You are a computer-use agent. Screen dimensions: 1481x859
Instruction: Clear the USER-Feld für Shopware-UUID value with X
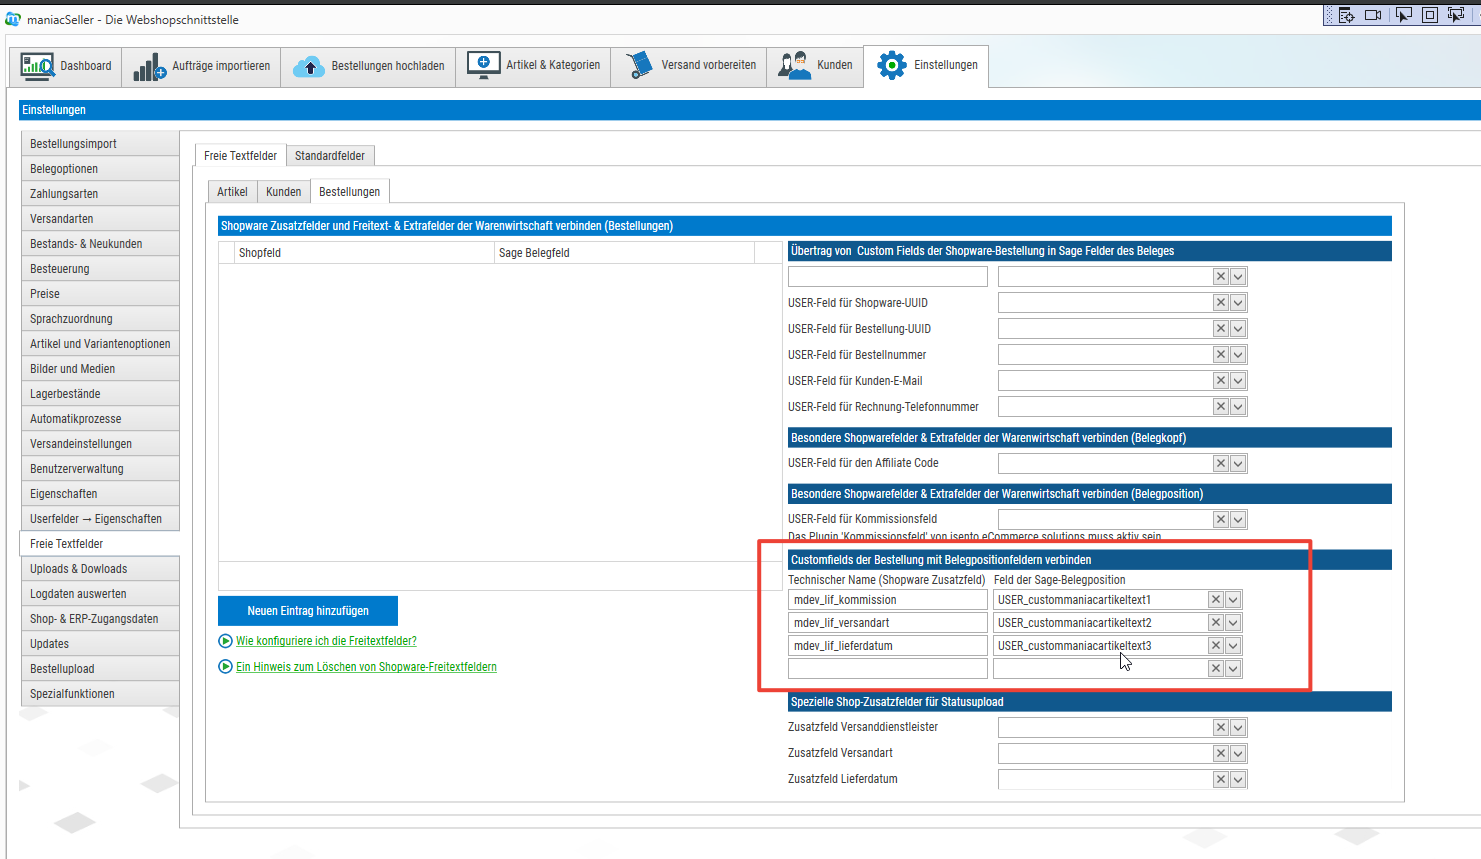(1220, 303)
